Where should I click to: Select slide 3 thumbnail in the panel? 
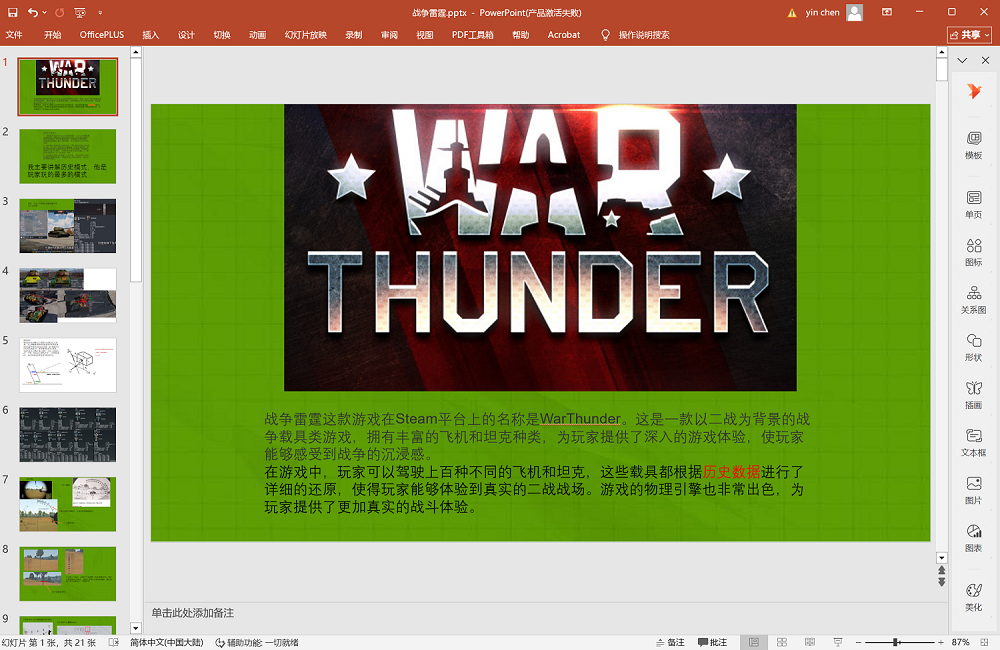pyautogui.click(x=68, y=225)
